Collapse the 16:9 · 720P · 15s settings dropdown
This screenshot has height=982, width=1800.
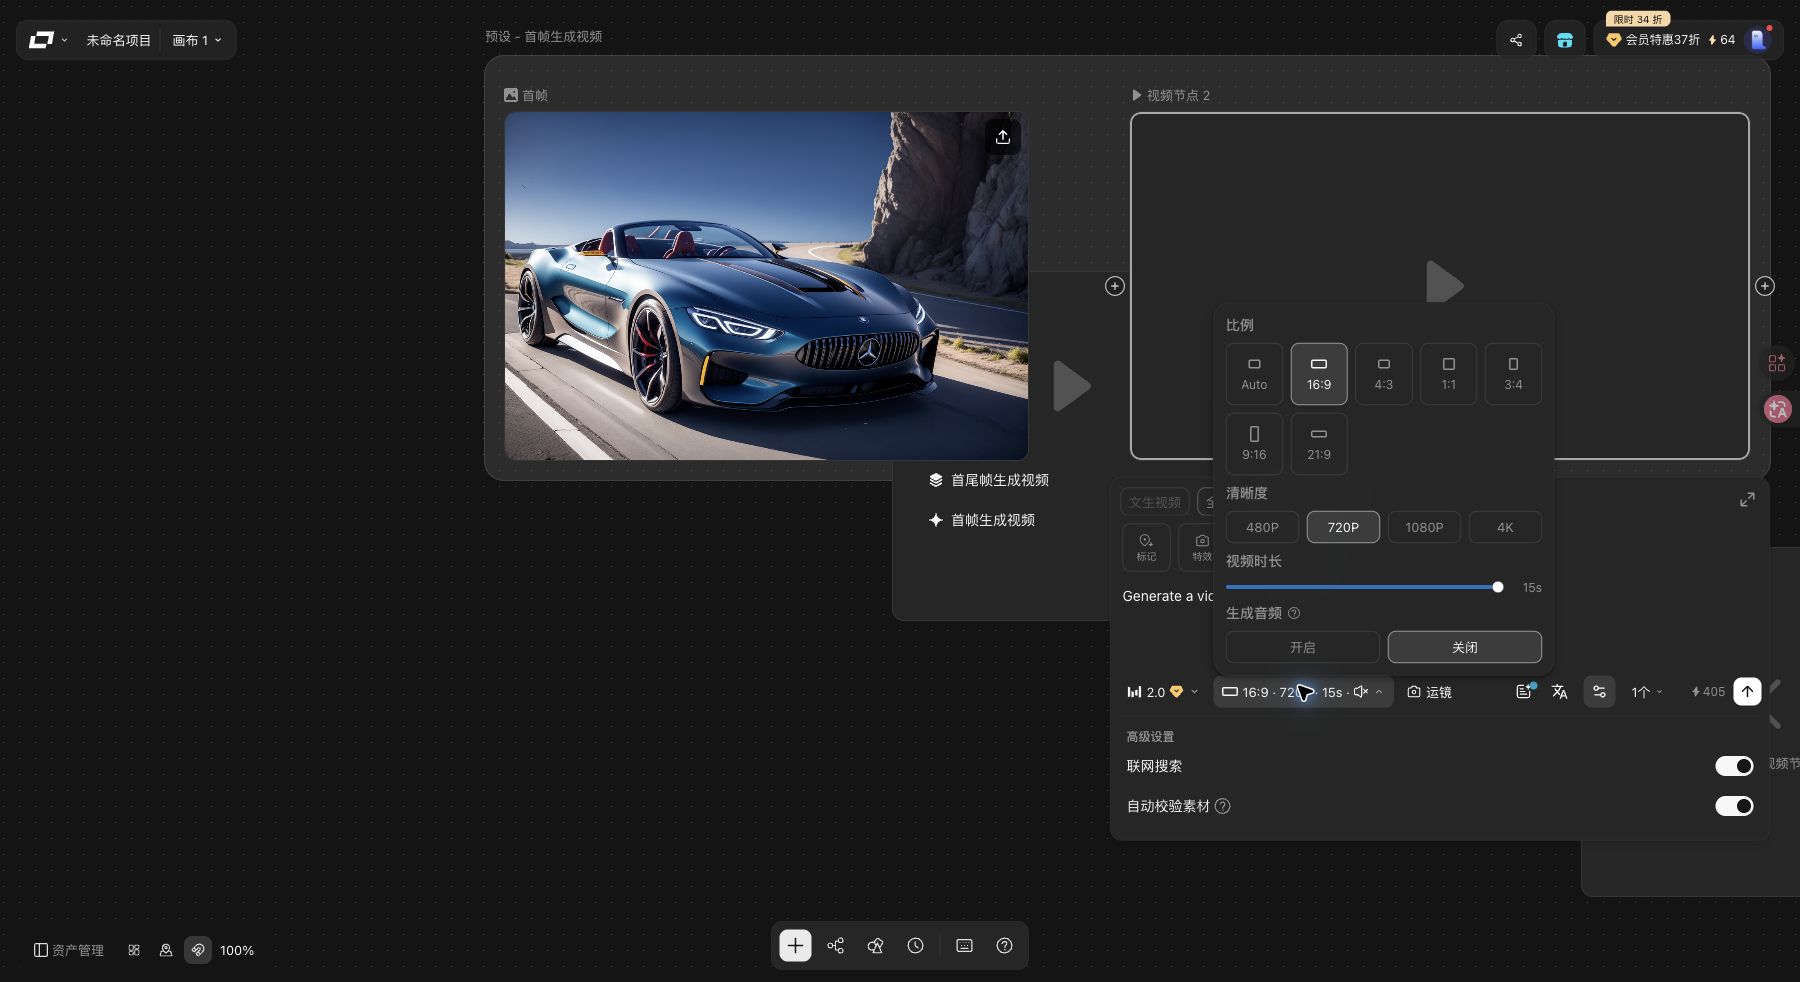coord(1303,692)
